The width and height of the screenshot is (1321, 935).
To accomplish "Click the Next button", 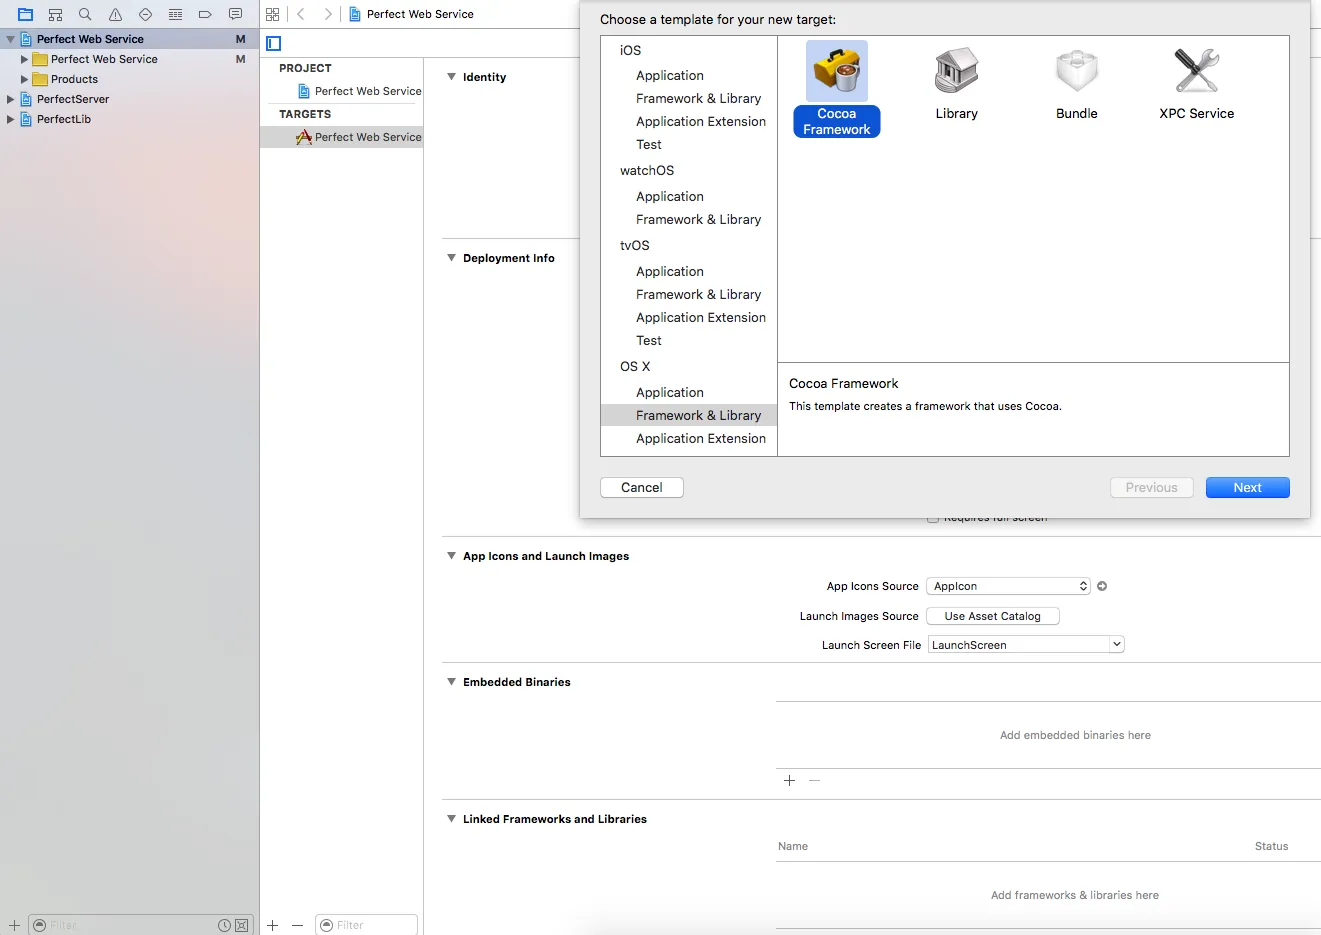I will click(x=1248, y=487).
